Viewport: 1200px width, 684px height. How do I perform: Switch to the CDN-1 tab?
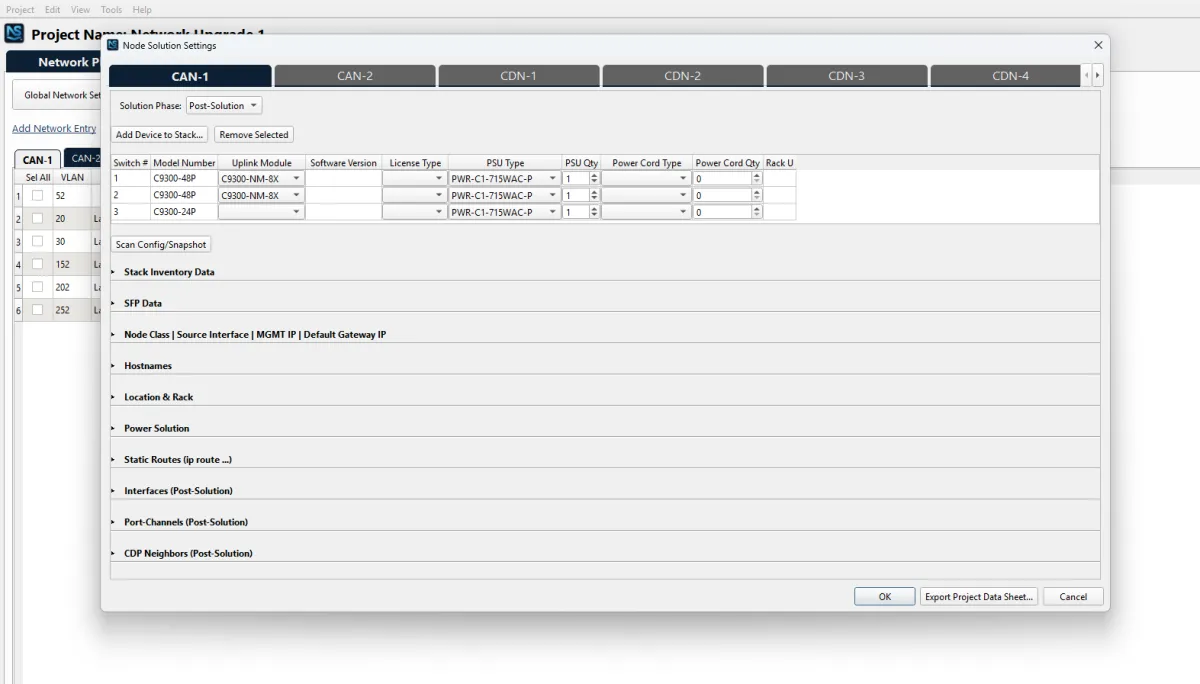(x=518, y=76)
